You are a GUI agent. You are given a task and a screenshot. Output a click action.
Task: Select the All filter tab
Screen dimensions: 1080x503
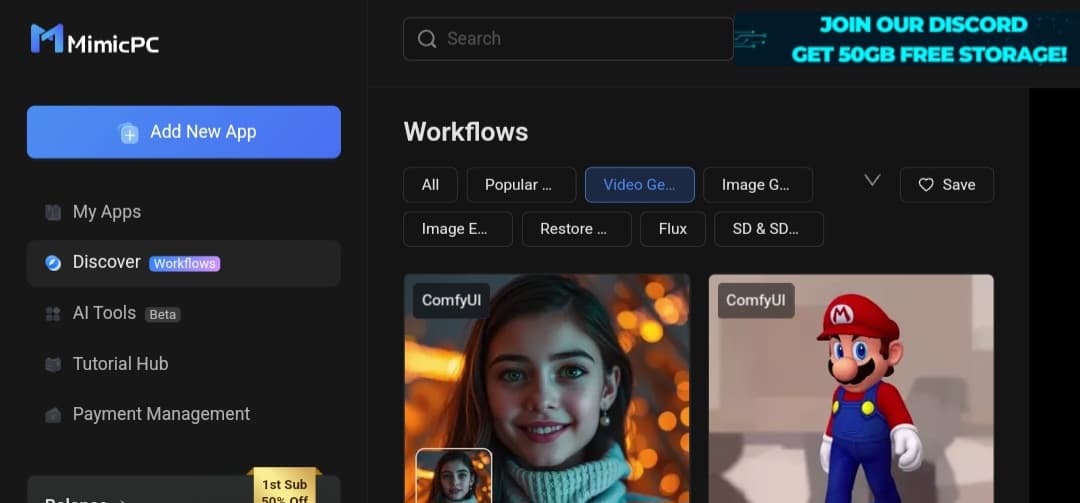[x=430, y=185]
